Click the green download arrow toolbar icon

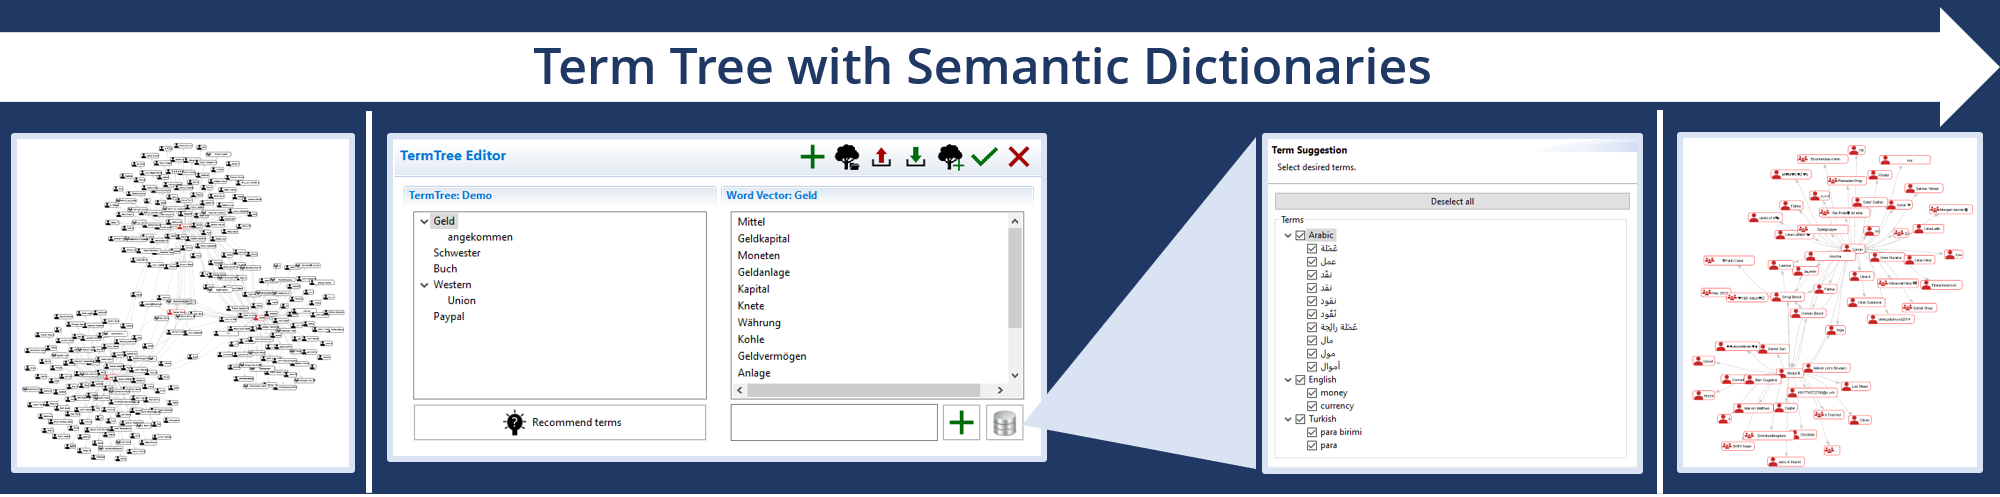pos(915,157)
